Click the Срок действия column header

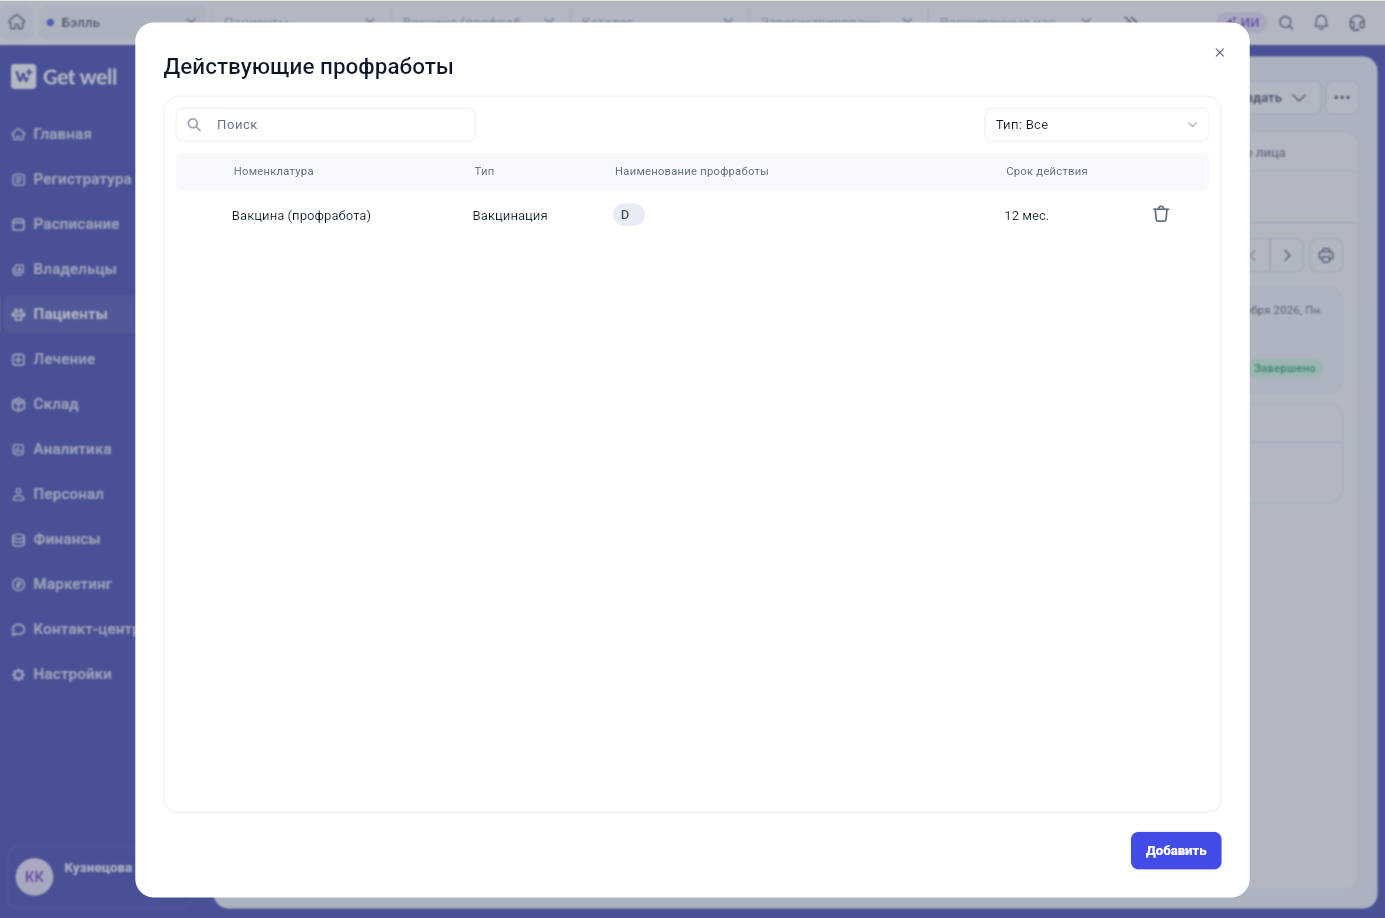(1047, 171)
